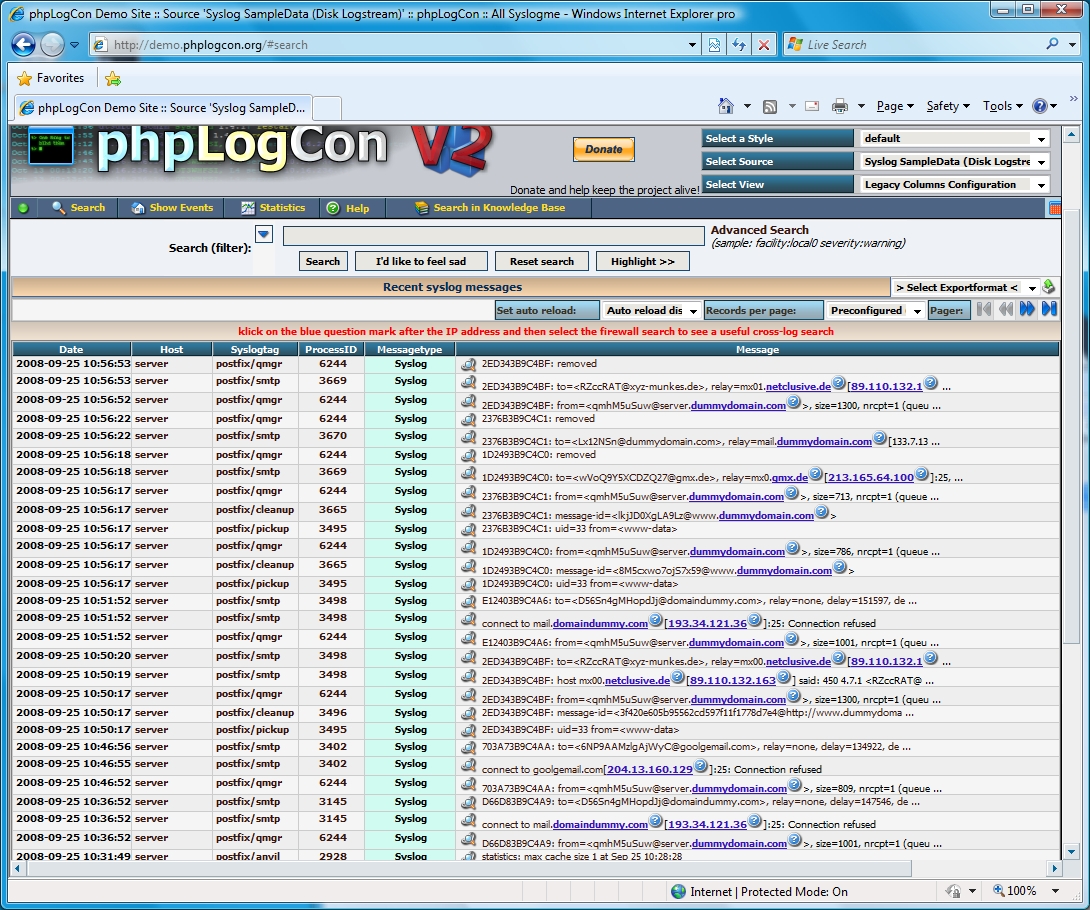Screen dimensions: 1090x910
Task: Click the gmx.de link
Action: (790, 478)
